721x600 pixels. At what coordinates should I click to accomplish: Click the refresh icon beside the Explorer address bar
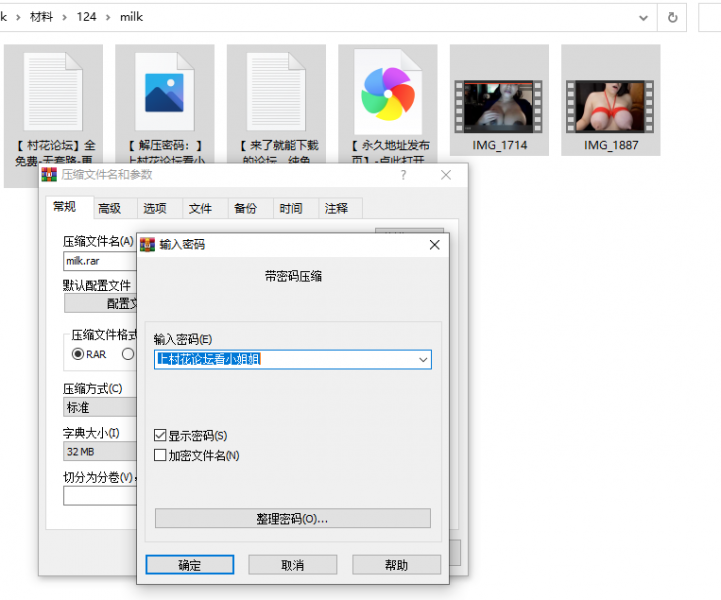[x=672, y=17]
